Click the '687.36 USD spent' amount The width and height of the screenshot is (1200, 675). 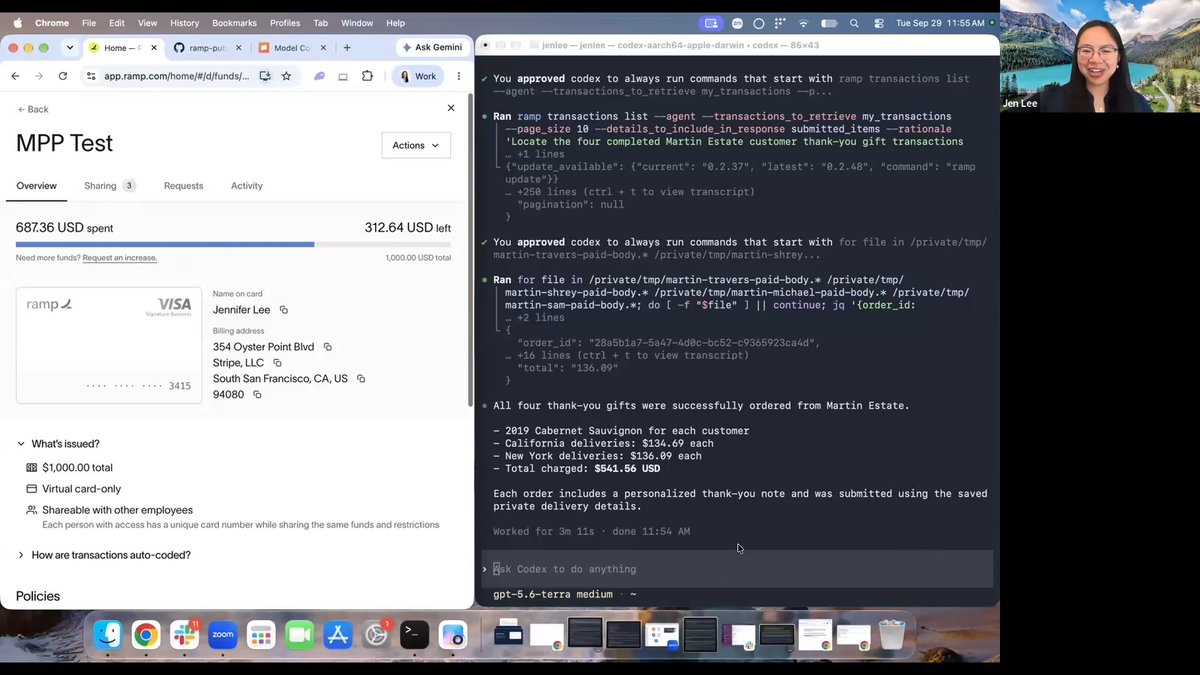(65, 228)
